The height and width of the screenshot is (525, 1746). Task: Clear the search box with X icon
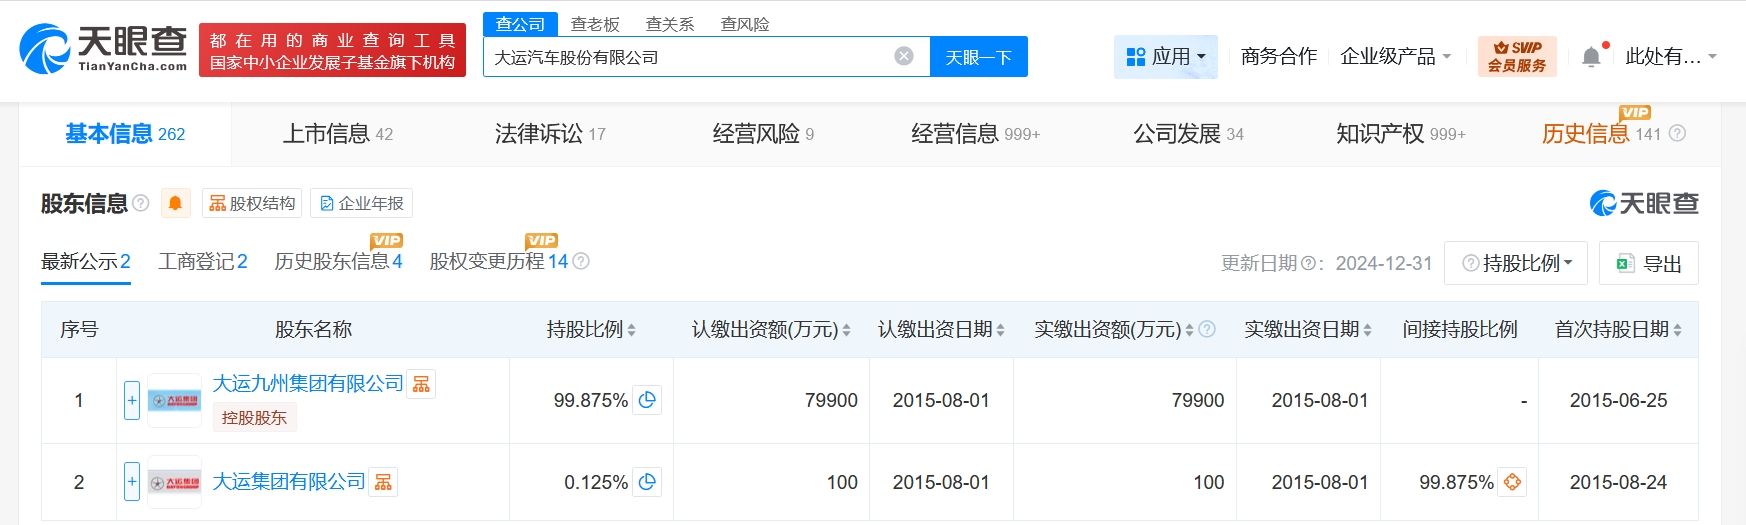click(x=904, y=56)
